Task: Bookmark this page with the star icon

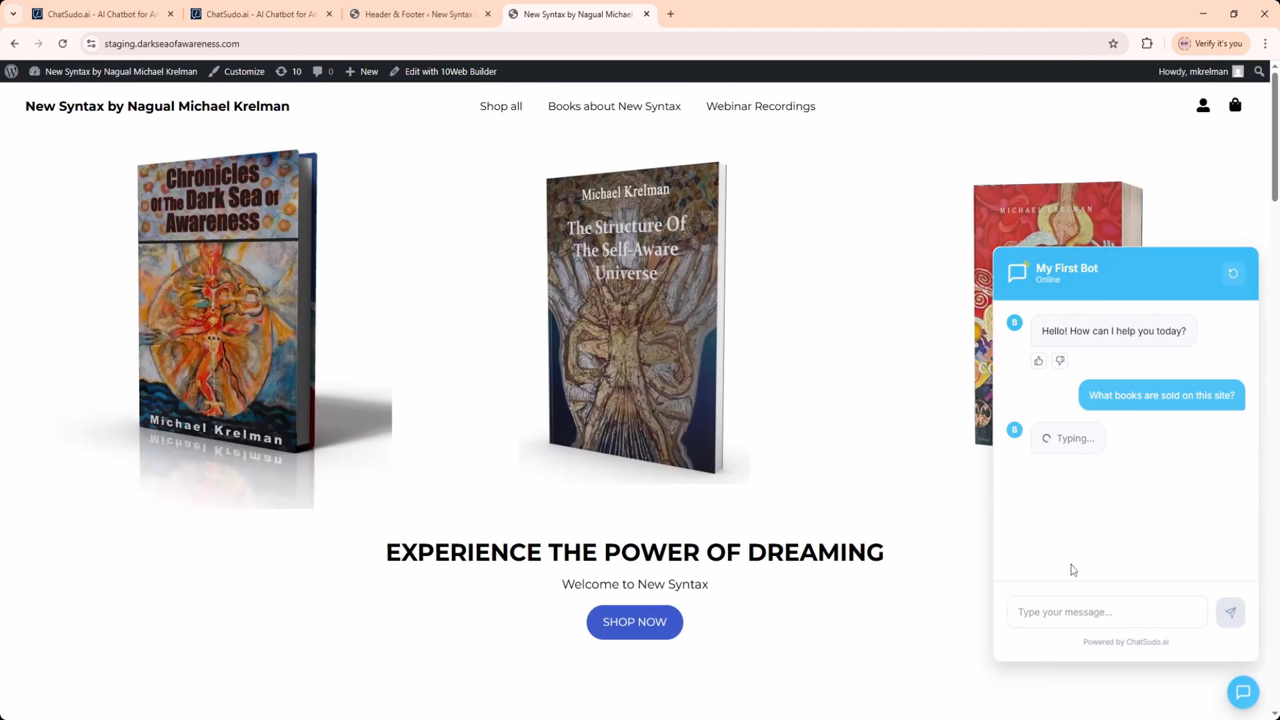Action: point(1113,43)
